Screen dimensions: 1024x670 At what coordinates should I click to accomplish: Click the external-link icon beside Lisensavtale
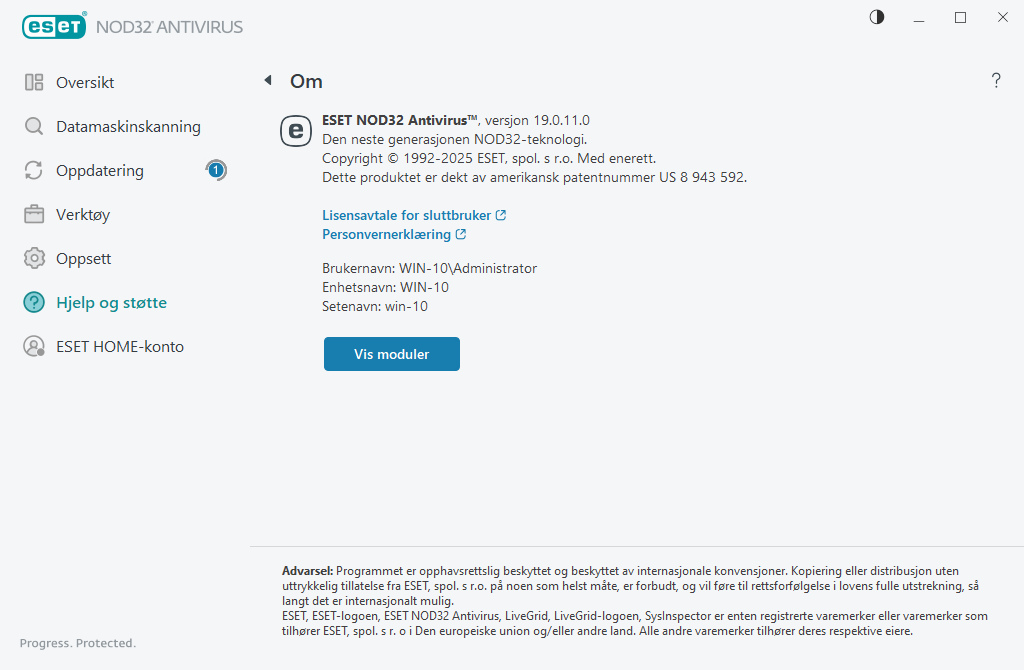[x=502, y=214]
